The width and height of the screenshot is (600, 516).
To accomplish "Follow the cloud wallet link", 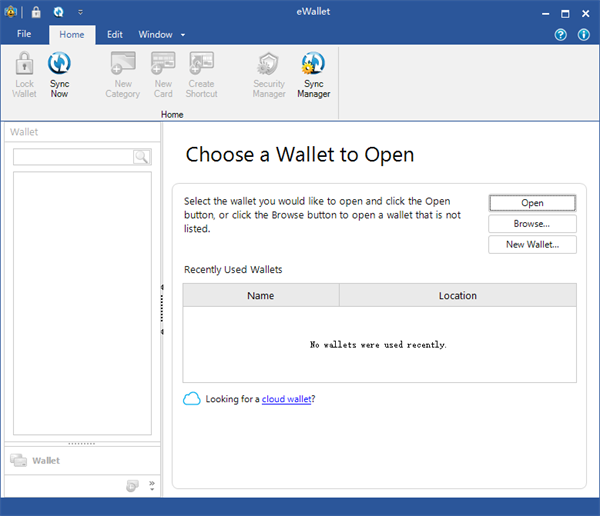I will tap(286, 399).
